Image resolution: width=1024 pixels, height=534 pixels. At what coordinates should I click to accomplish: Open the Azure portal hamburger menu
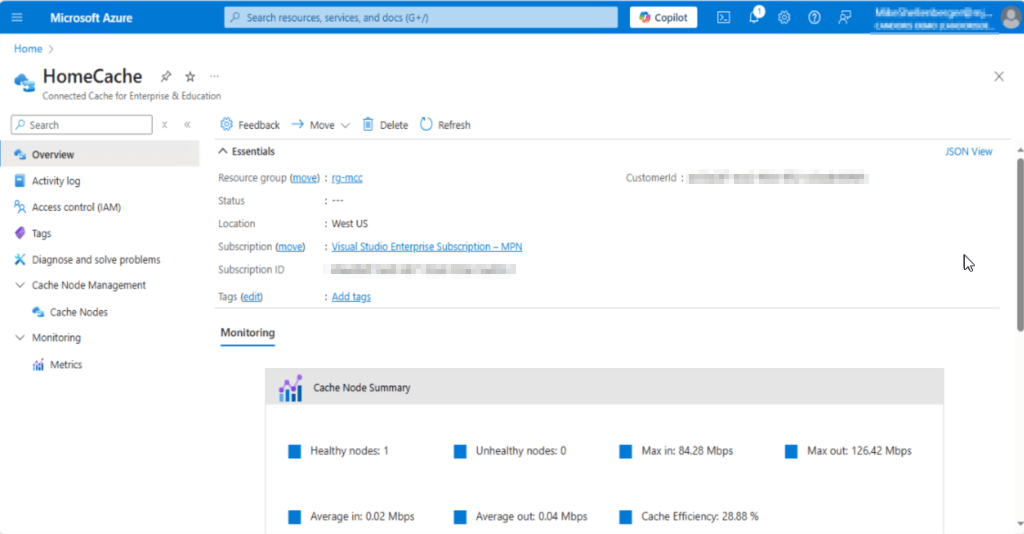click(x=17, y=17)
